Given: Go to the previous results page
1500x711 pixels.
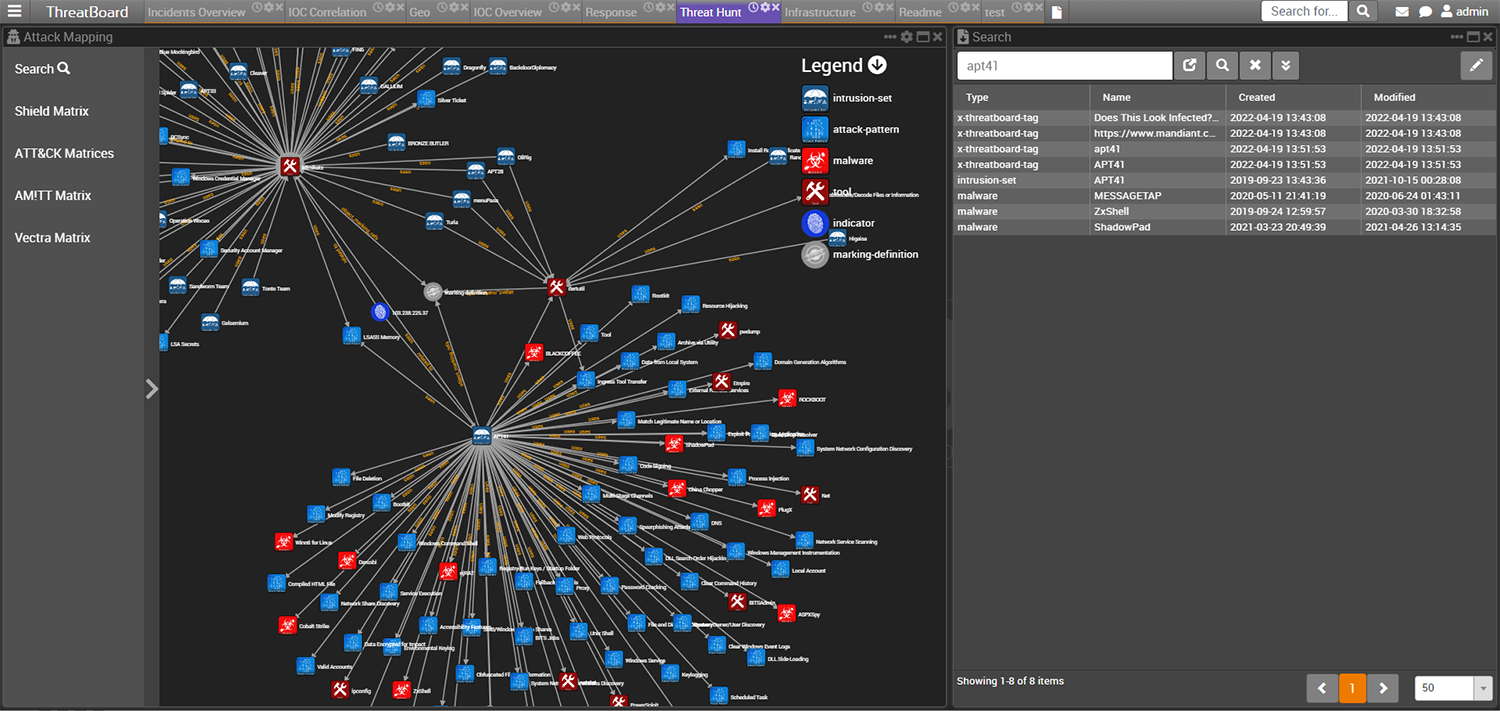Looking at the screenshot, I should (x=1322, y=688).
